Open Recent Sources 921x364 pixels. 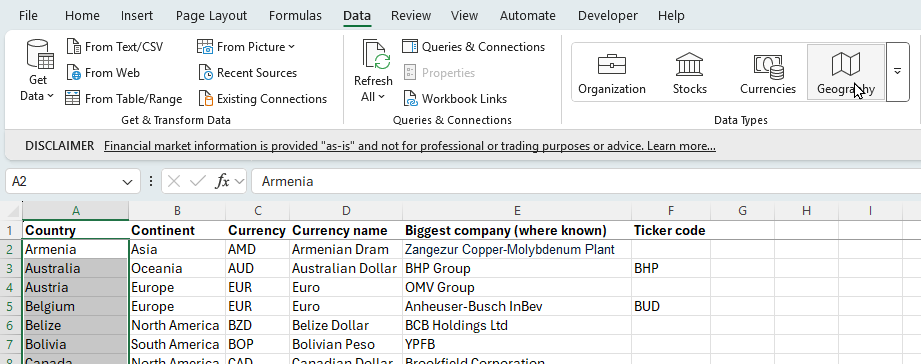pyautogui.click(x=247, y=73)
